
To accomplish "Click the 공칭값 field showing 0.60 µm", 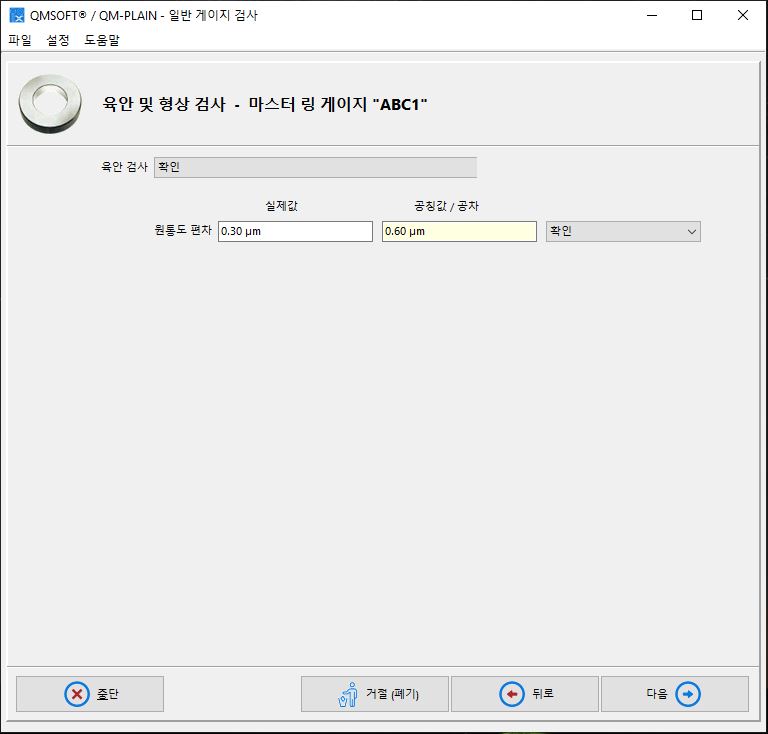I will (459, 231).
